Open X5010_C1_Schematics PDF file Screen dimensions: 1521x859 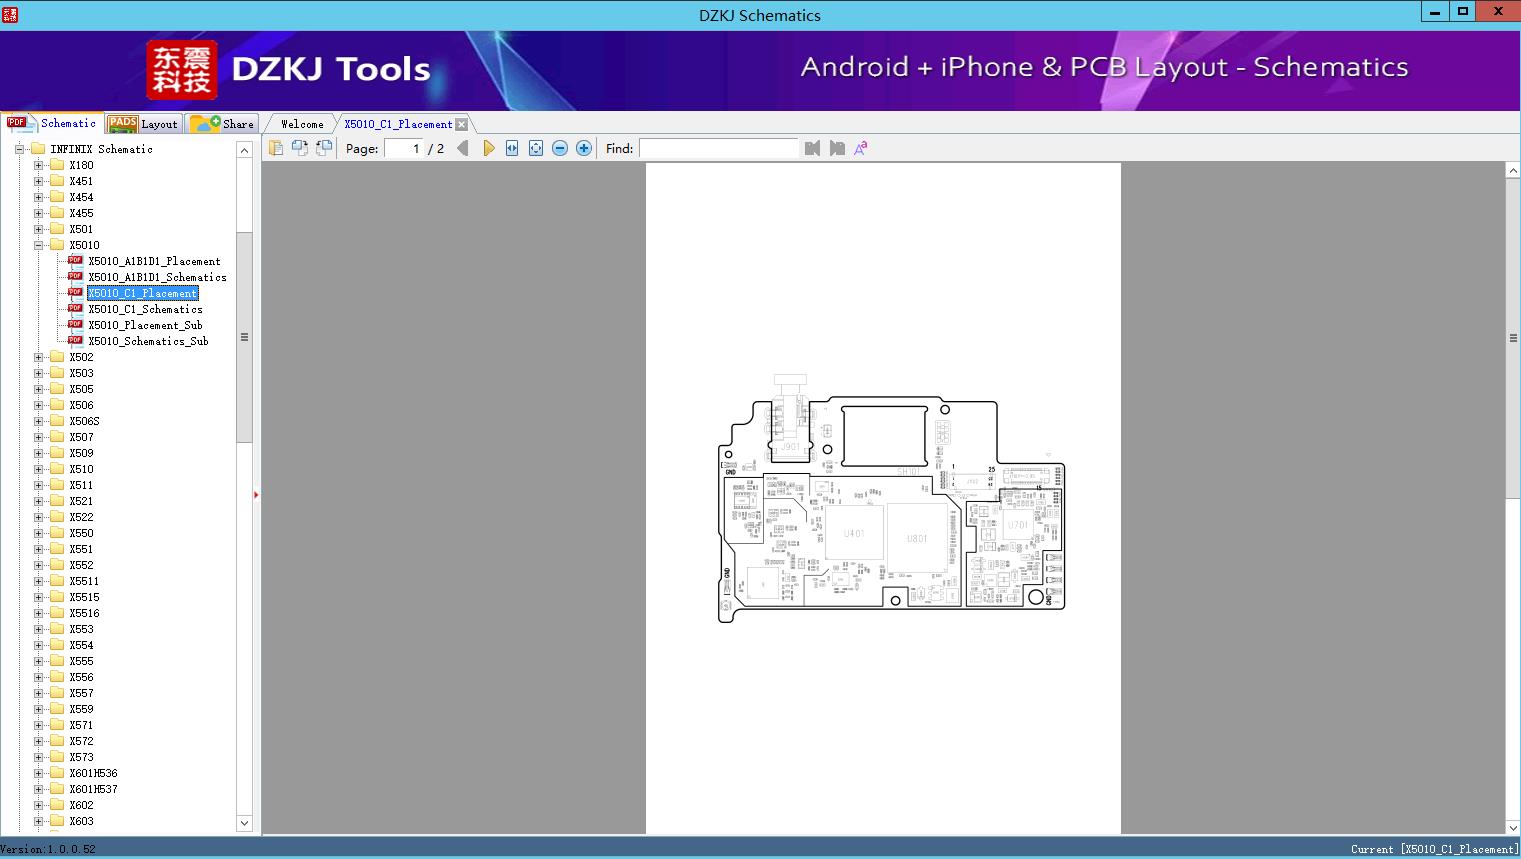(x=145, y=309)
